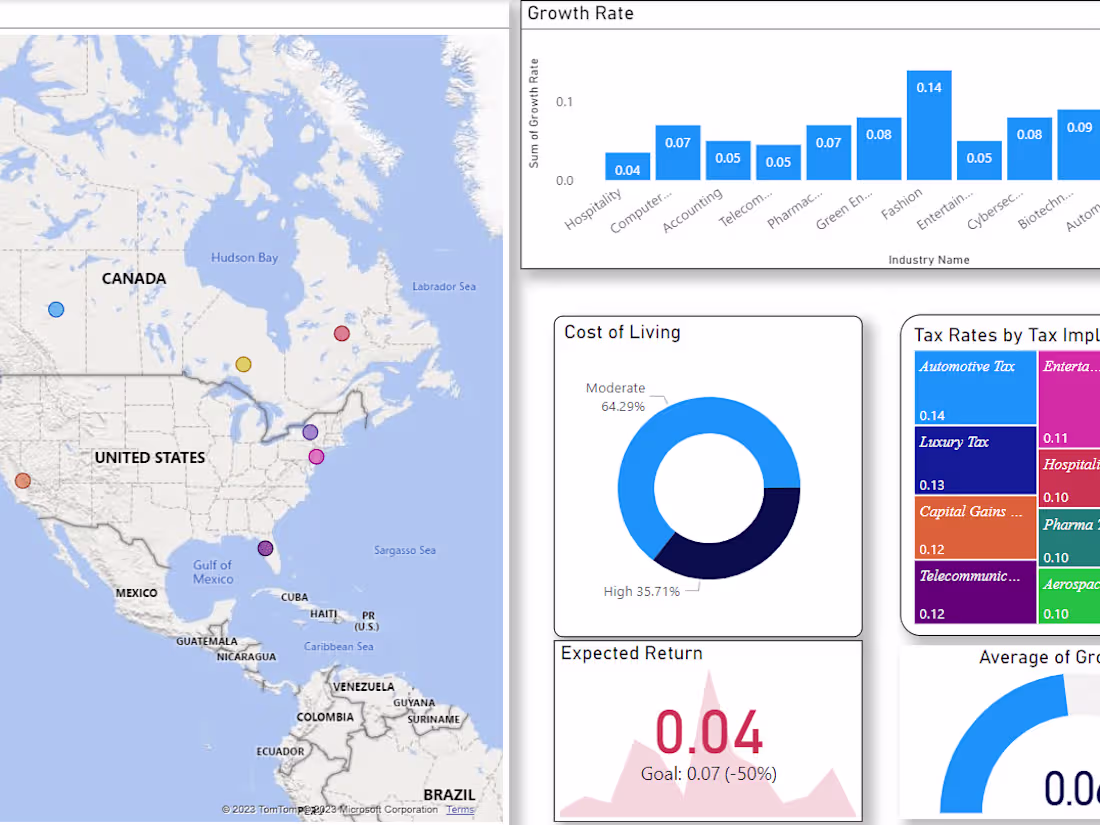Select the purple marker over Florida

point(265,547)
